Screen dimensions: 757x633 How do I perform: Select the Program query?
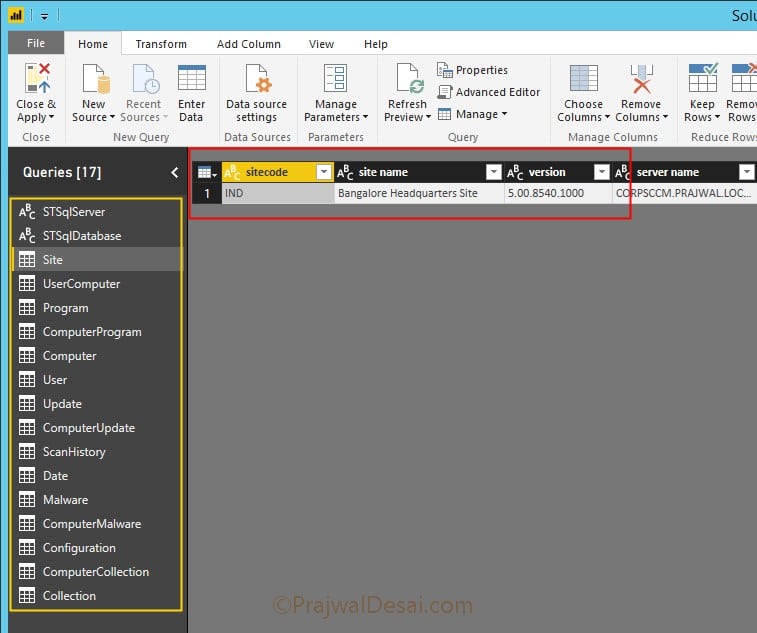pyautogui.click(x=97, y=308)
